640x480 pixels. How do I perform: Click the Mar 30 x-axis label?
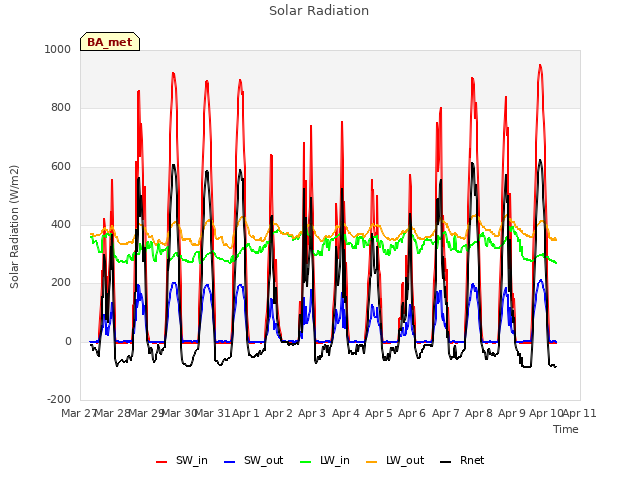point(179,413)
